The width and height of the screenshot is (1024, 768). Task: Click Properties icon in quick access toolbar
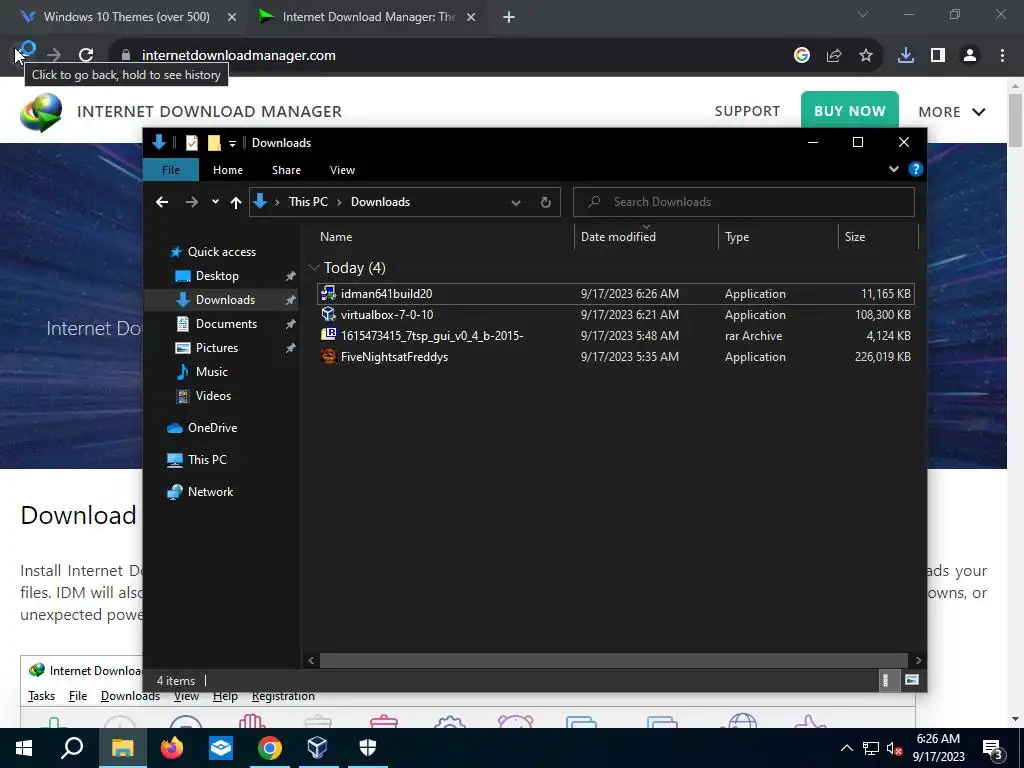pos(191,142)
